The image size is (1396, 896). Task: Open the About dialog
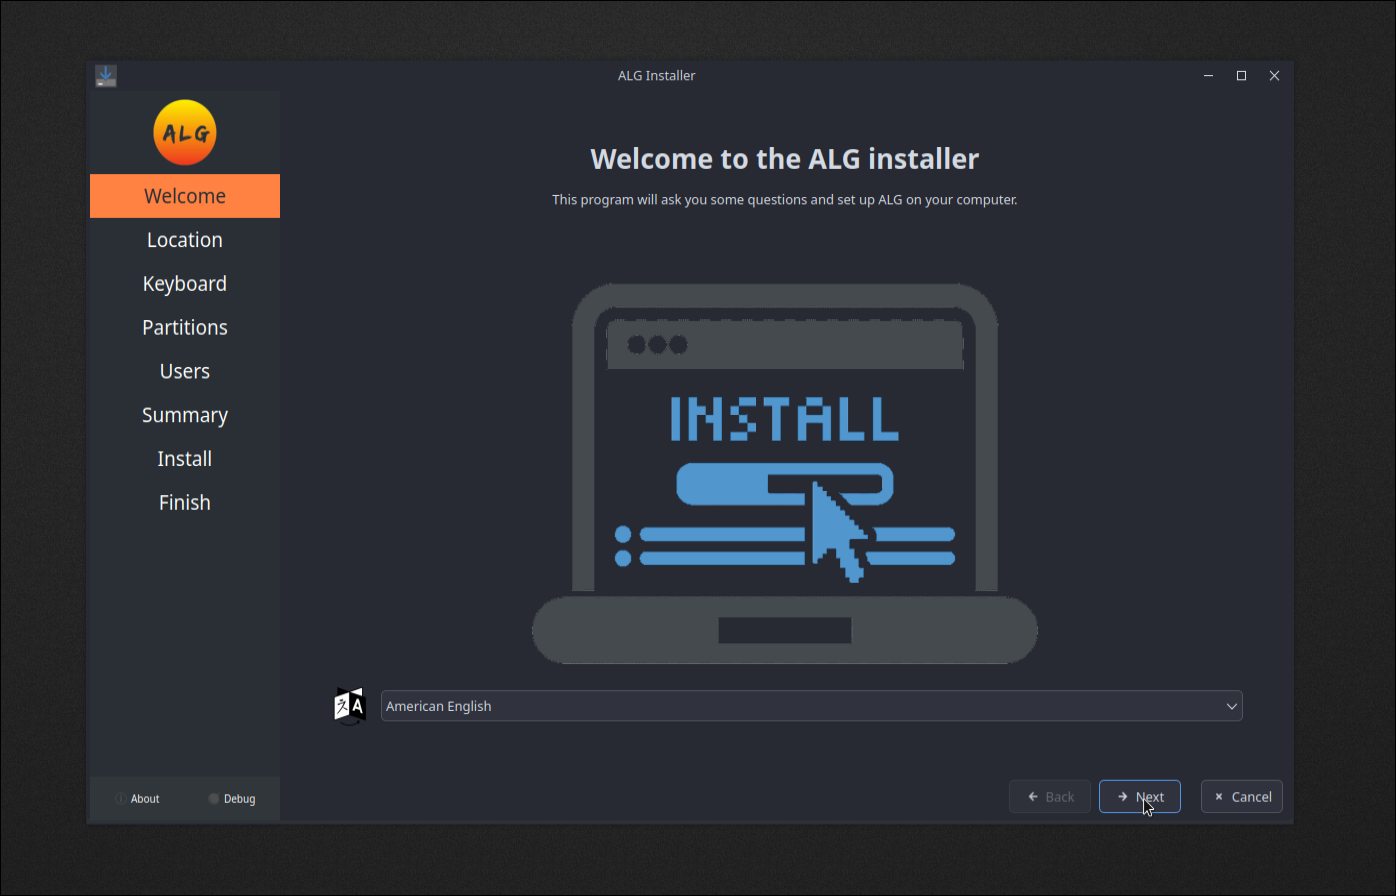[x=137, y=799]
